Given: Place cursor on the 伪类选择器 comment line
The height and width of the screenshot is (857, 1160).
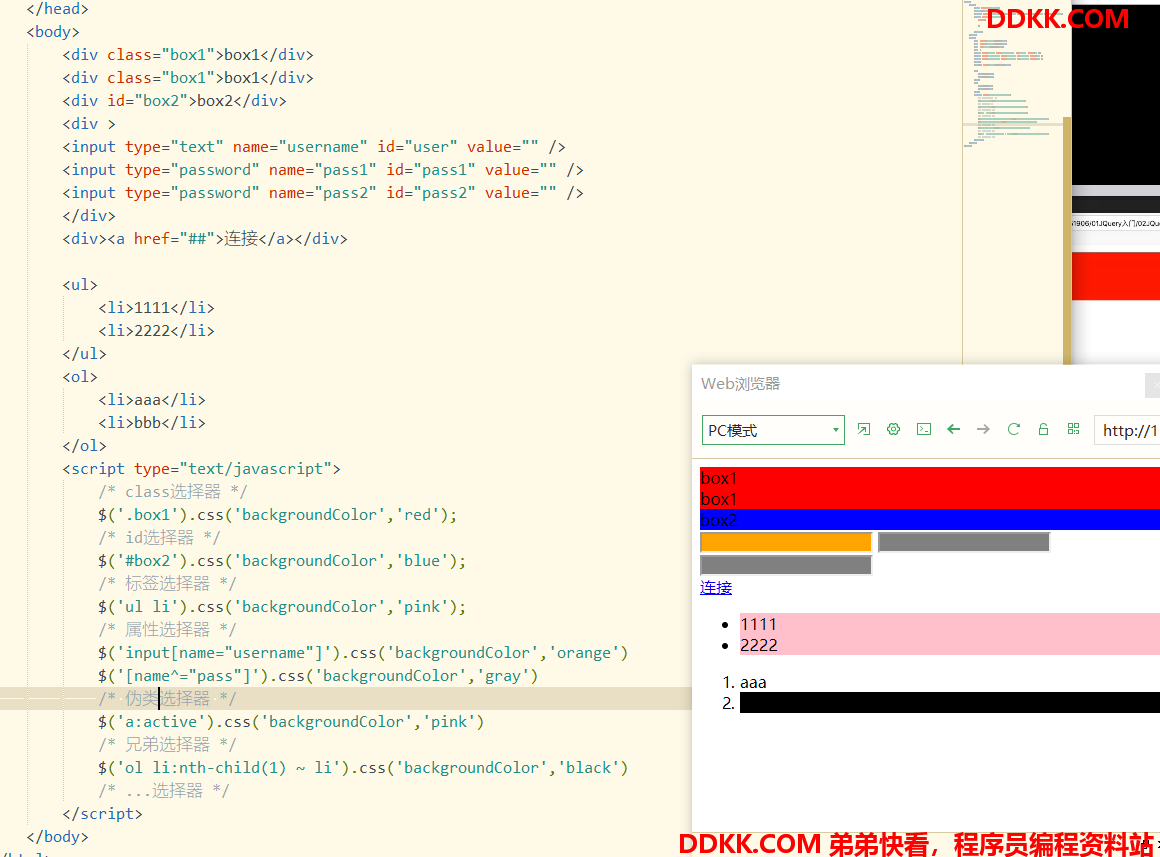Looking at the screenshot, I should [167, 698].
